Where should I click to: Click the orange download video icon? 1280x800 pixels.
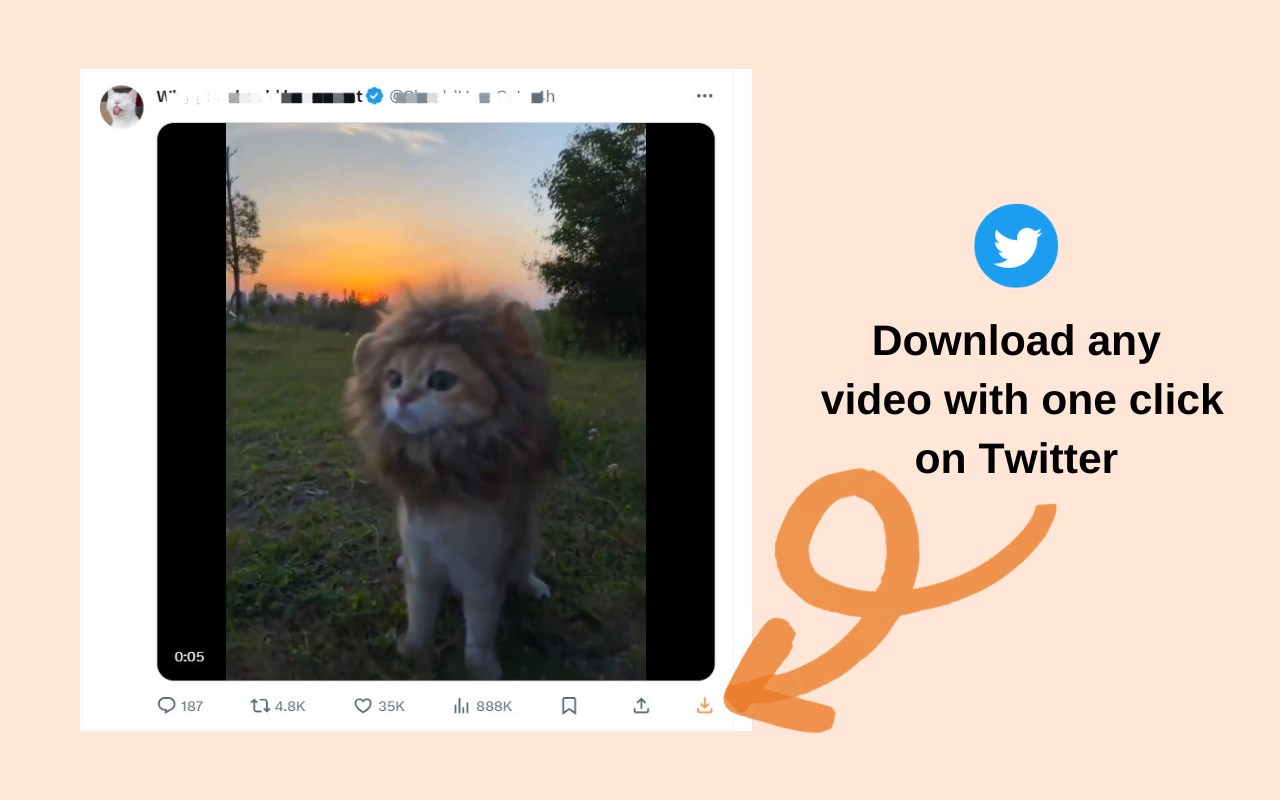[704, 705]
